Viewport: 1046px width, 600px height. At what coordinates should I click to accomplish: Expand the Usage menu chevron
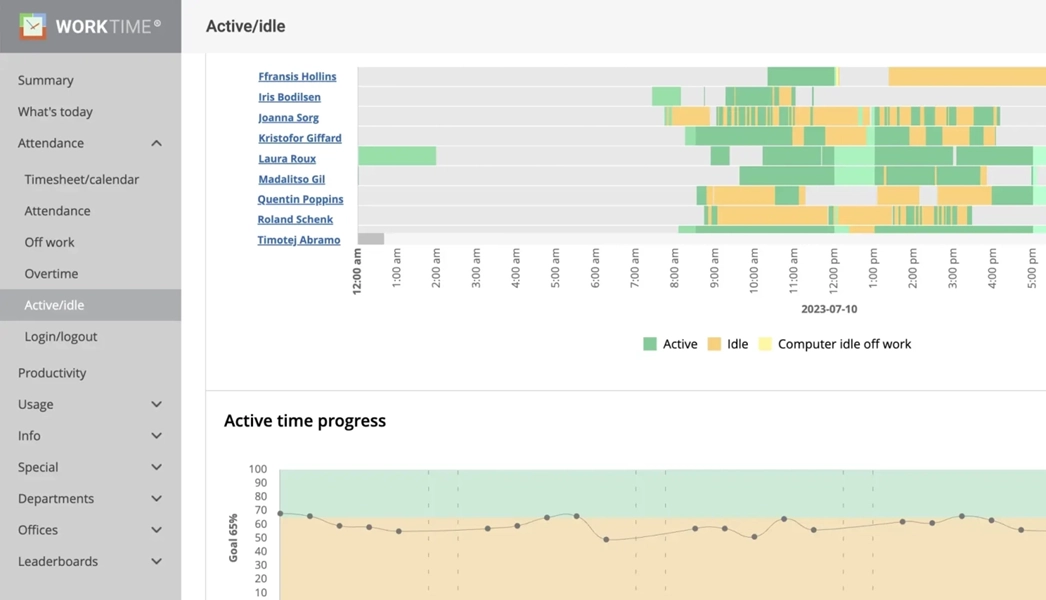tap(156, 405)
